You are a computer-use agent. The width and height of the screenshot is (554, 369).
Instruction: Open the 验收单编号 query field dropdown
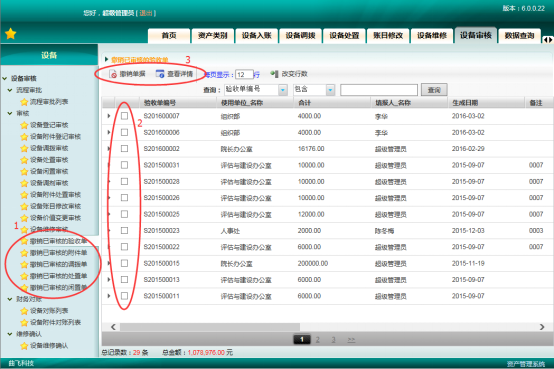click(283, 90)
